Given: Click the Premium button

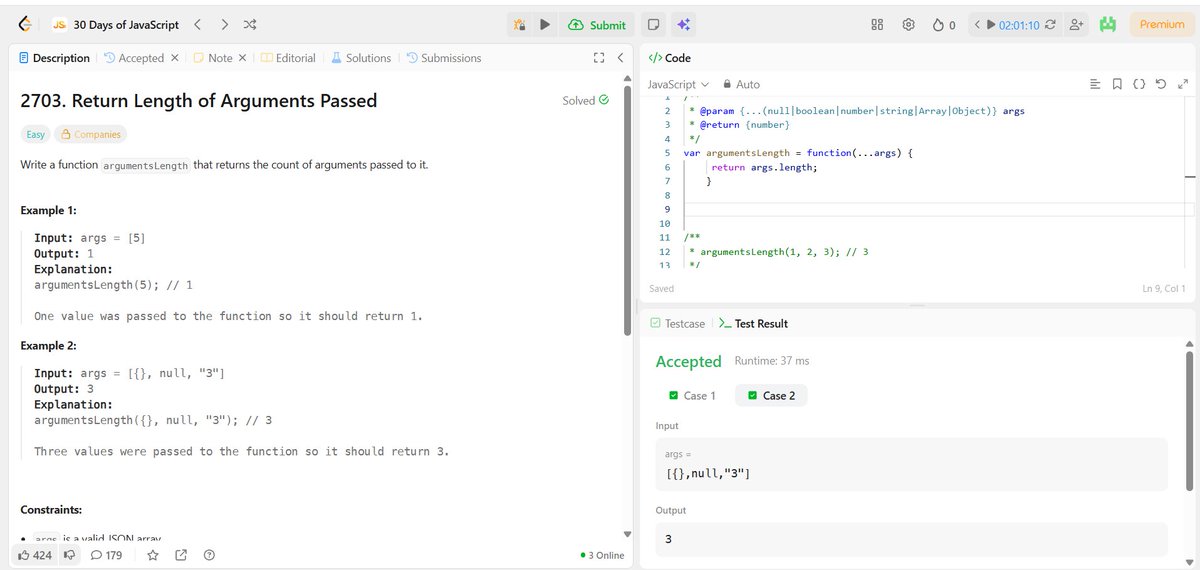Looking at the screenshot, I should (1161, 24).
